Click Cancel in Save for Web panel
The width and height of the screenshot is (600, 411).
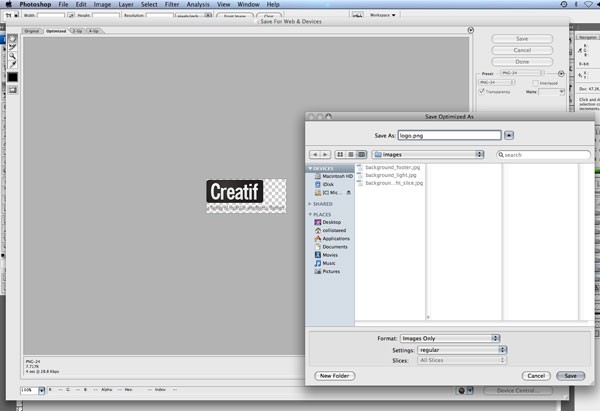coord(522,50)
